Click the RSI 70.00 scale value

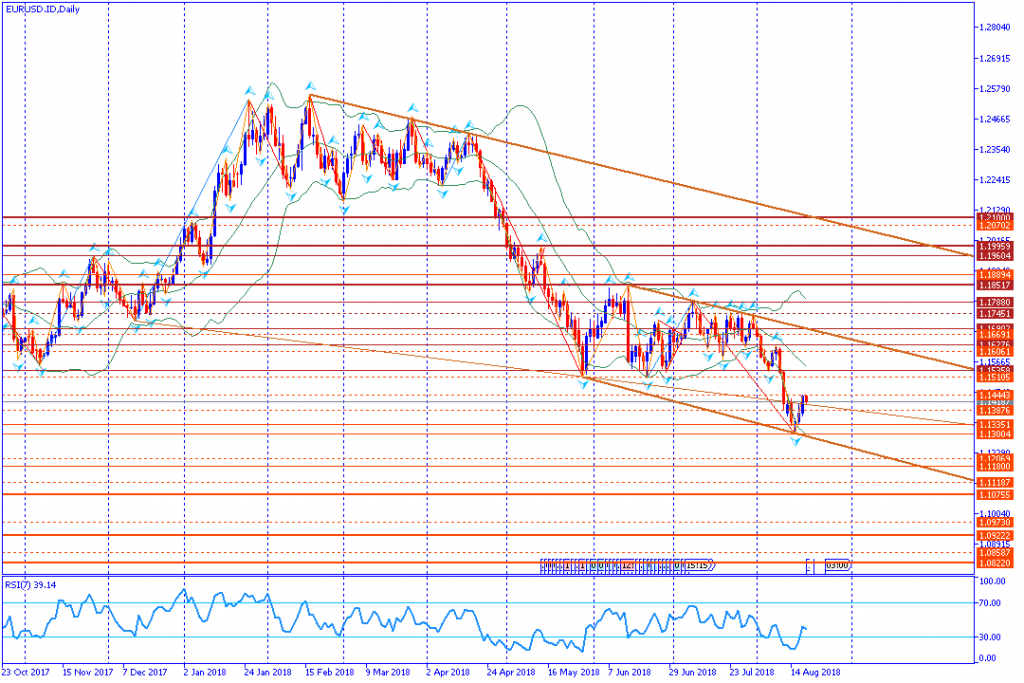pyautogui.click(x=991, y=603)
